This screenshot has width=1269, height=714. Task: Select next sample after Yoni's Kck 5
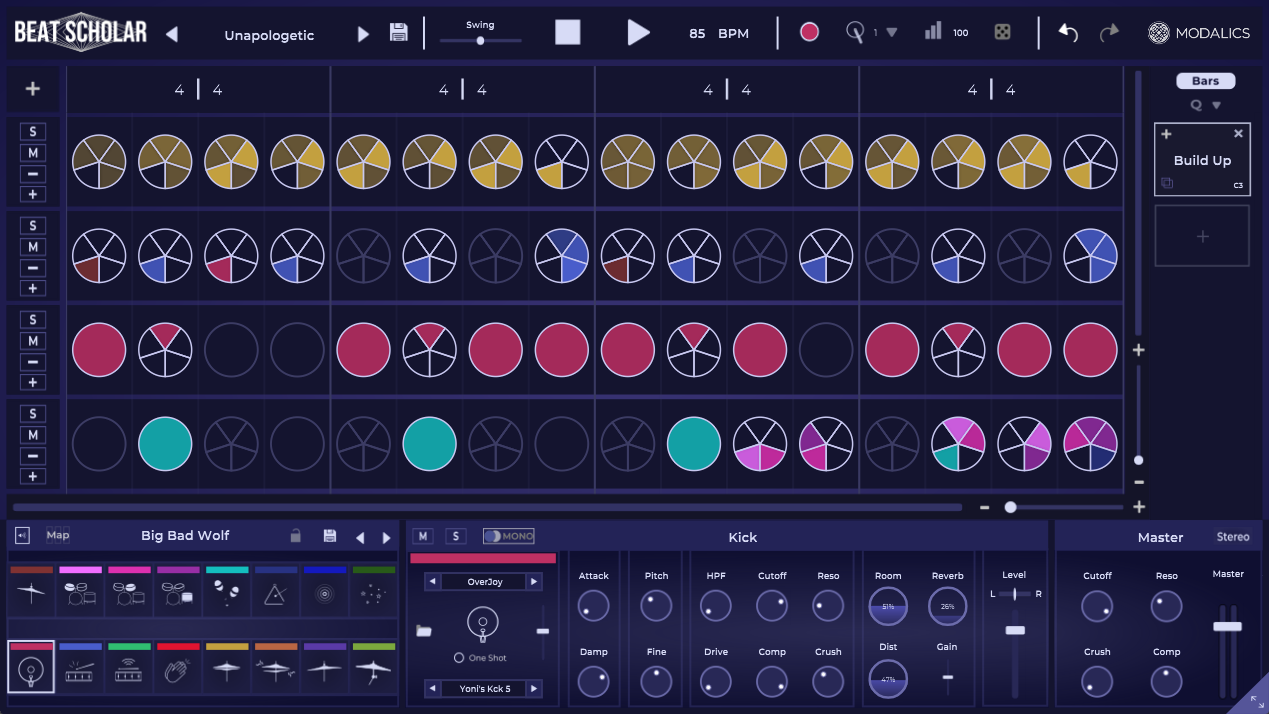pyautogui.click(x=535, y=688)
